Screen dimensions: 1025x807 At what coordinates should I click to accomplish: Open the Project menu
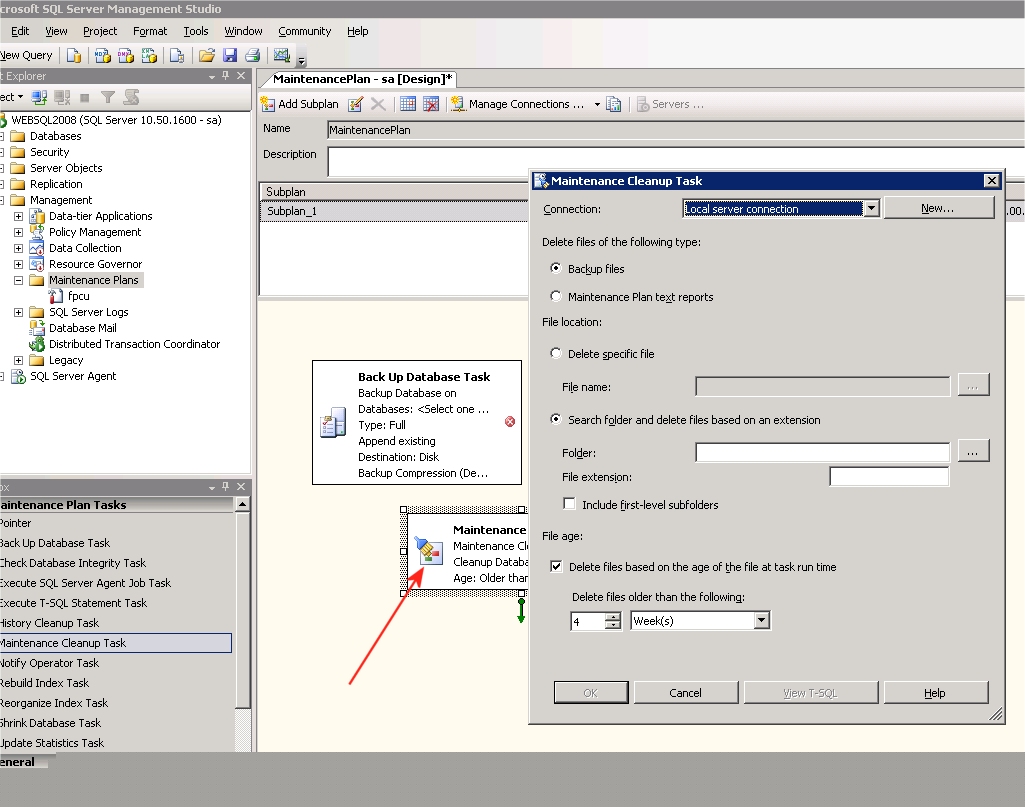pyautogui.click(x=100, y=31)
